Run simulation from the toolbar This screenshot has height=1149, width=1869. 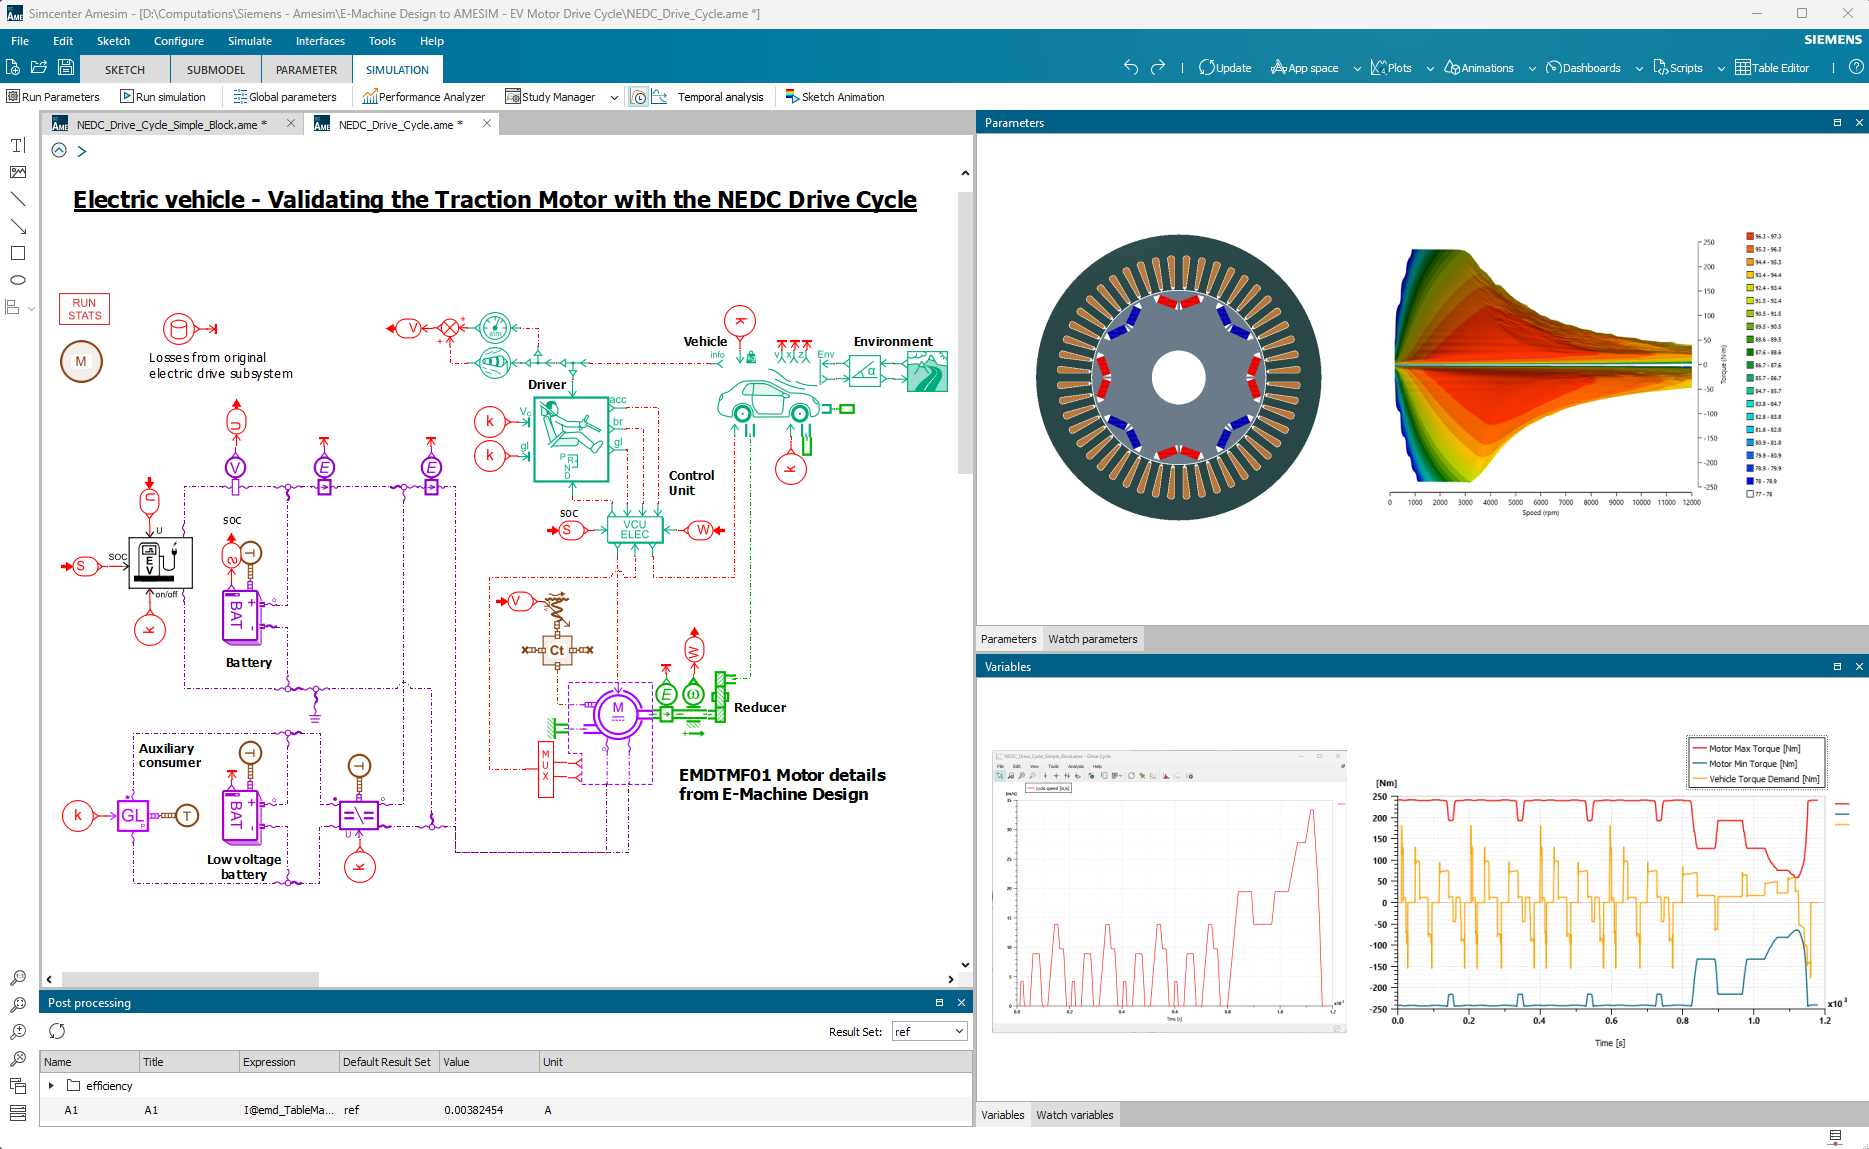click(163, 96)
